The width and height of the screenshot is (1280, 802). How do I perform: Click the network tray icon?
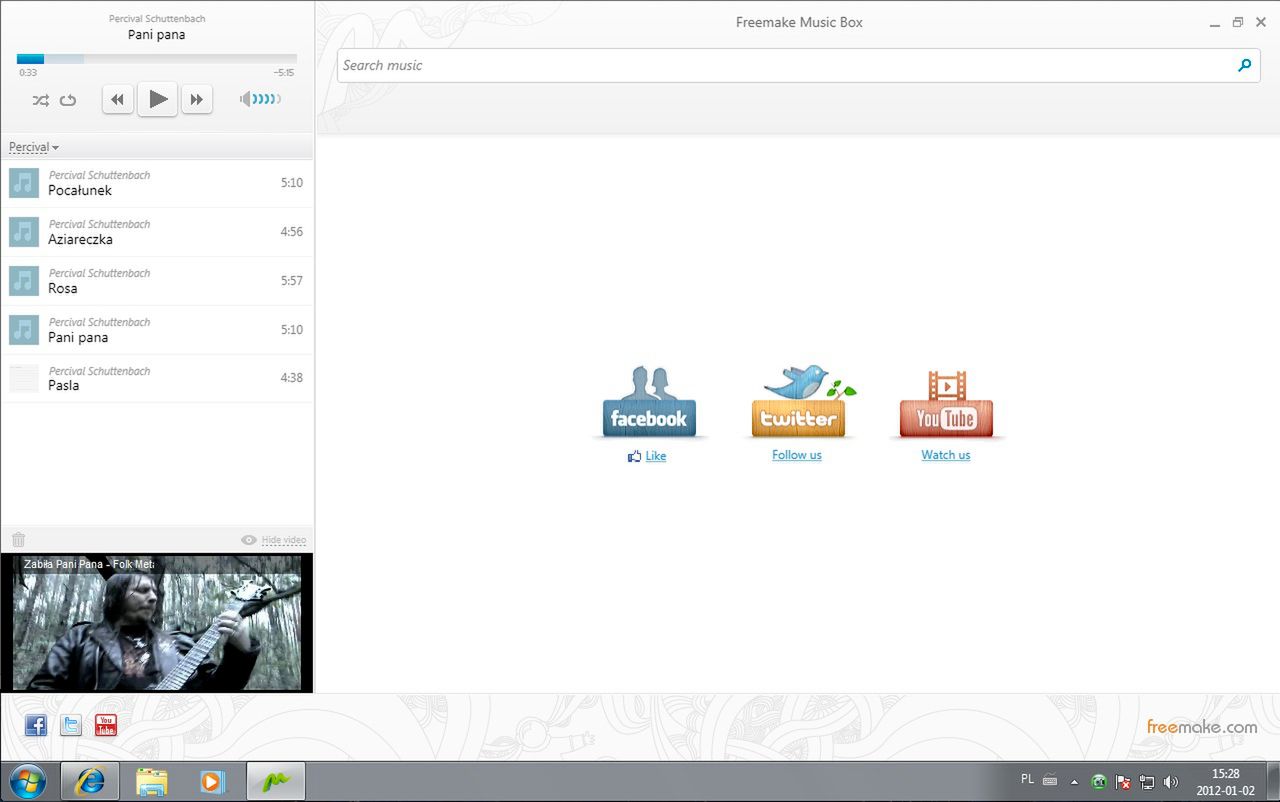1147,782
